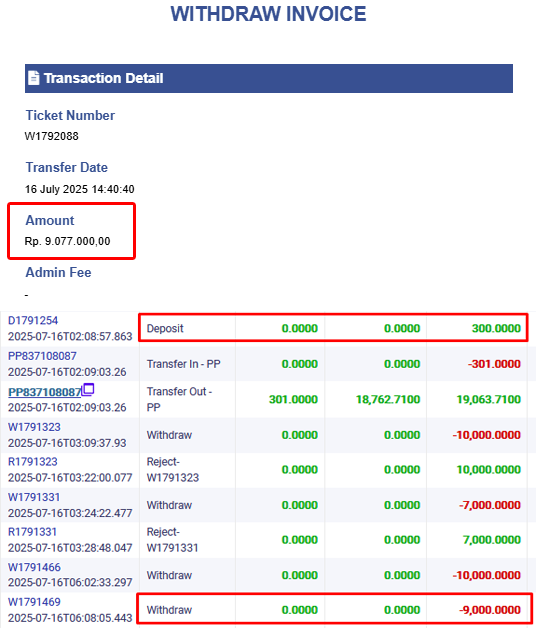Open withdraw ticket W1791469
This screenshot has height=628, width=536.
click(34, 602)
